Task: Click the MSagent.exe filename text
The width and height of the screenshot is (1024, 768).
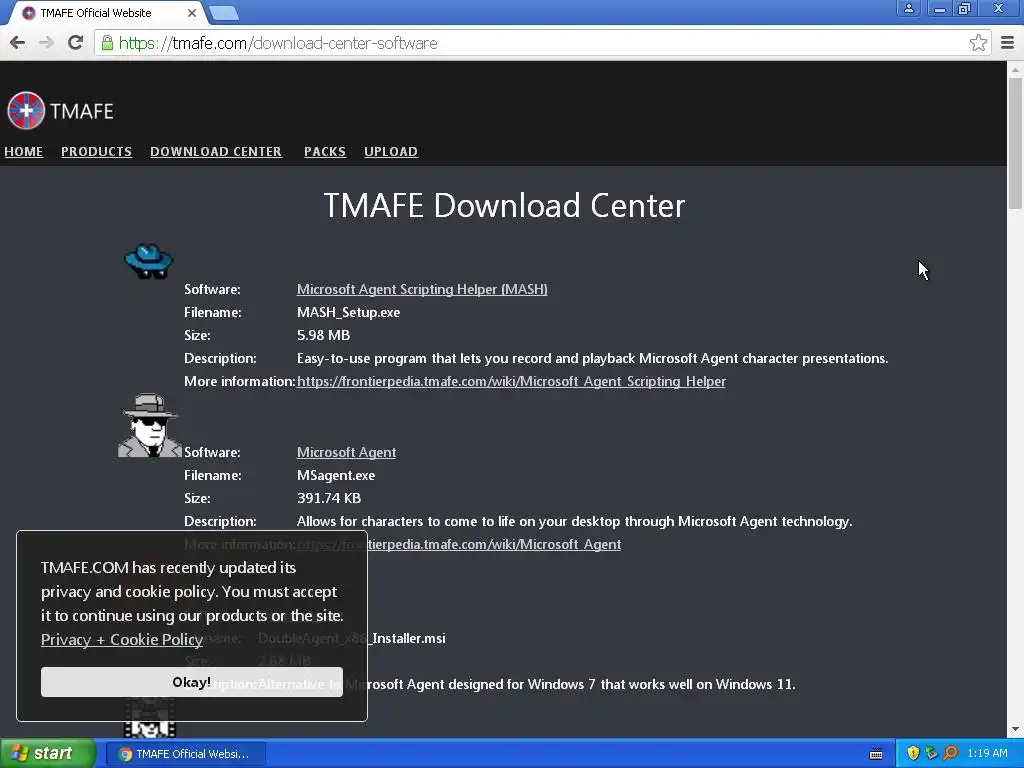Action: (x=336, y=475)
